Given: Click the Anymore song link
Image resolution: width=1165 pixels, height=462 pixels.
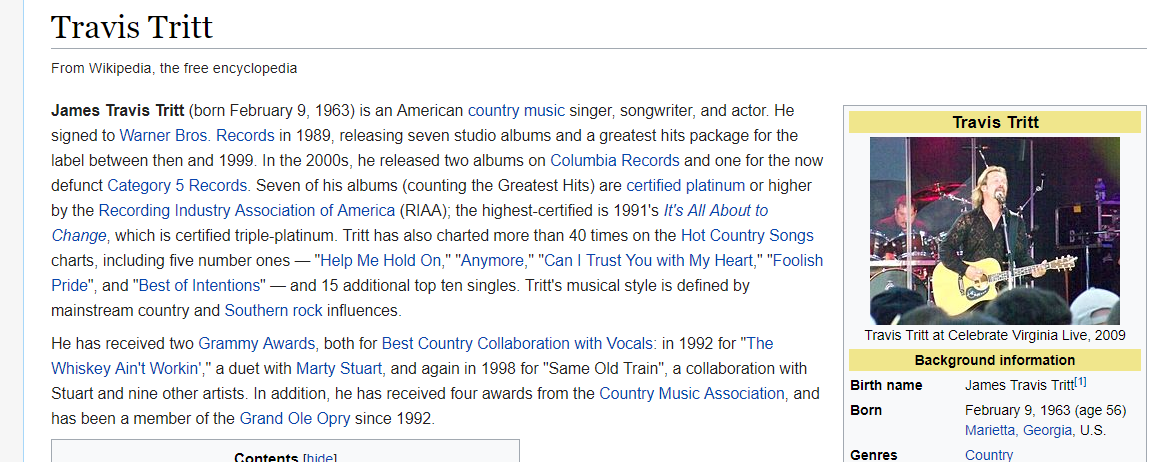Looking at the screenshot, I should 493,260.
